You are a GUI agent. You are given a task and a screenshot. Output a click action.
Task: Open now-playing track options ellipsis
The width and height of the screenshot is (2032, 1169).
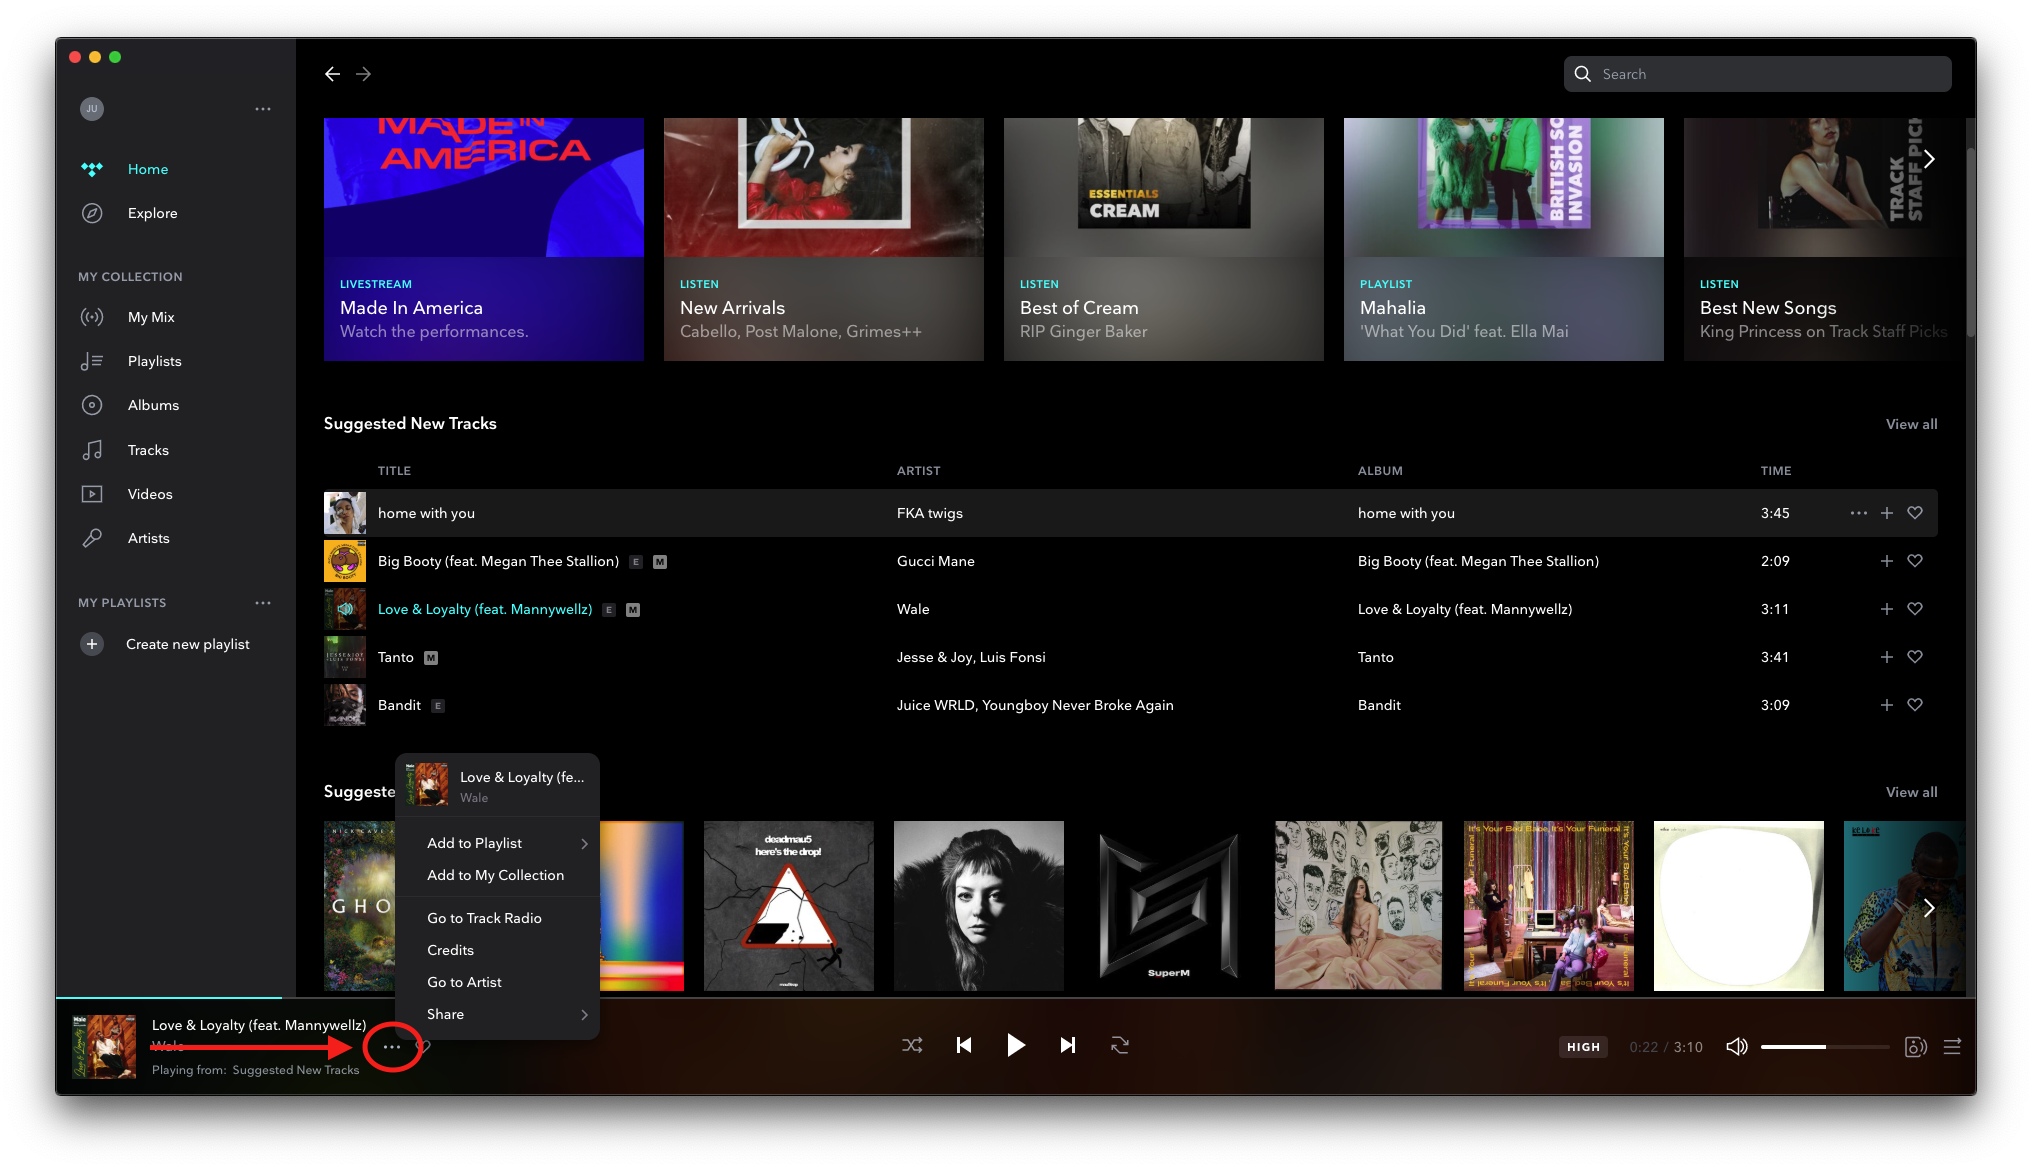(392, 1047)
